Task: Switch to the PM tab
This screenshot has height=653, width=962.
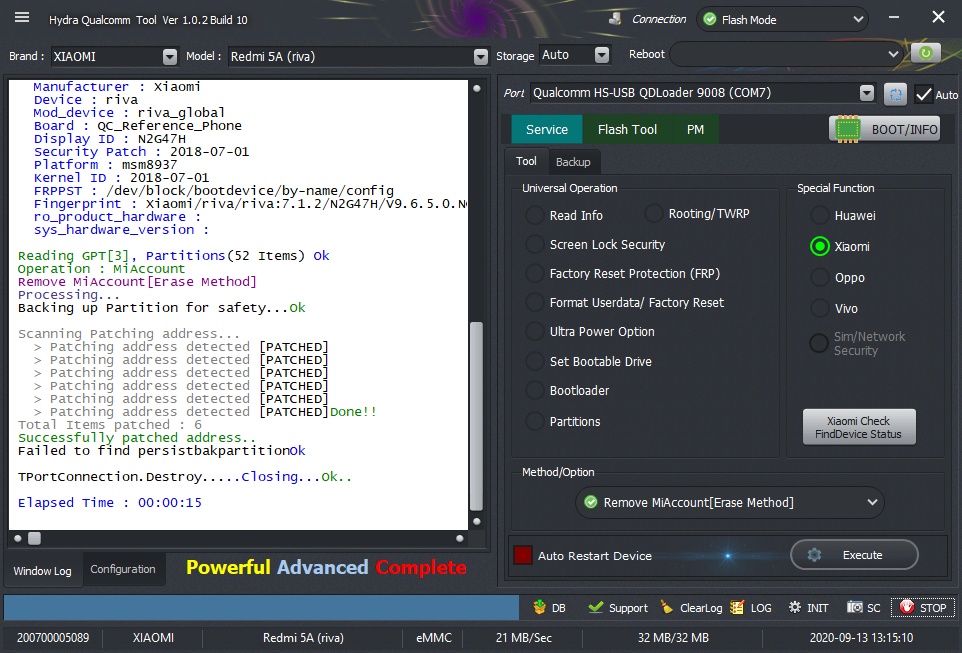Action: click(x=695, y=129)
